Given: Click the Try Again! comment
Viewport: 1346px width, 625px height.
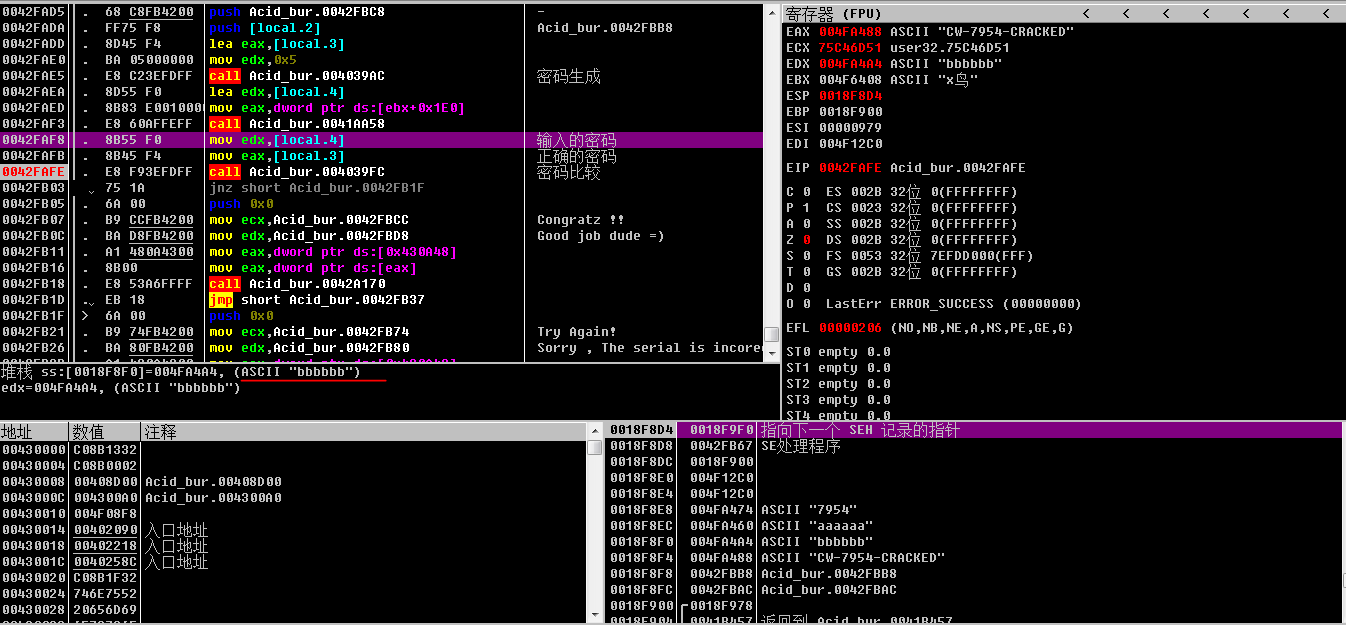Looking at the screenshot, I should (x=576, y=332).
